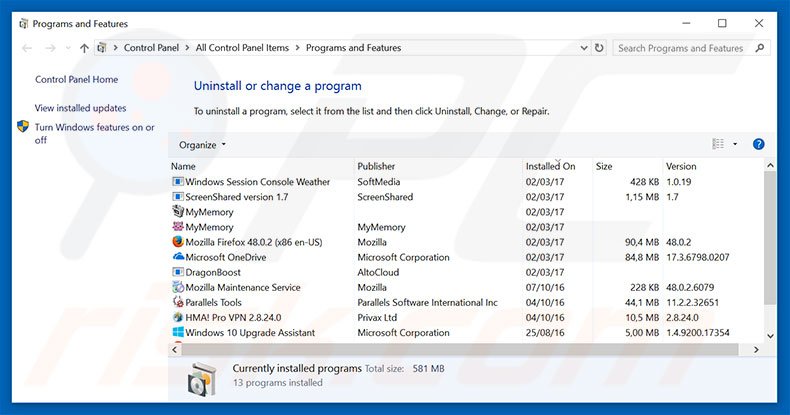Screen dimensions: 790x415
Task: Click the MyMemory icon with MyMemory publisher
Action: click(178, 227)
